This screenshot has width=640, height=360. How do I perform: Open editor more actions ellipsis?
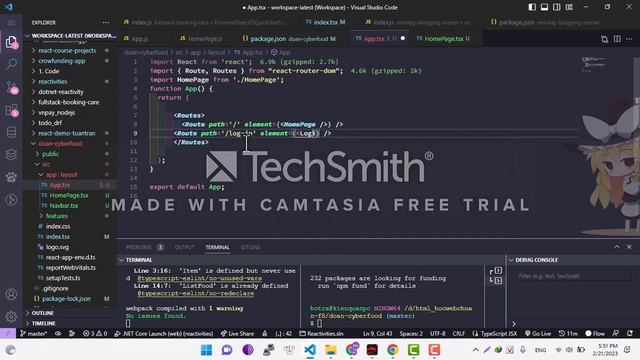(629, 39)
